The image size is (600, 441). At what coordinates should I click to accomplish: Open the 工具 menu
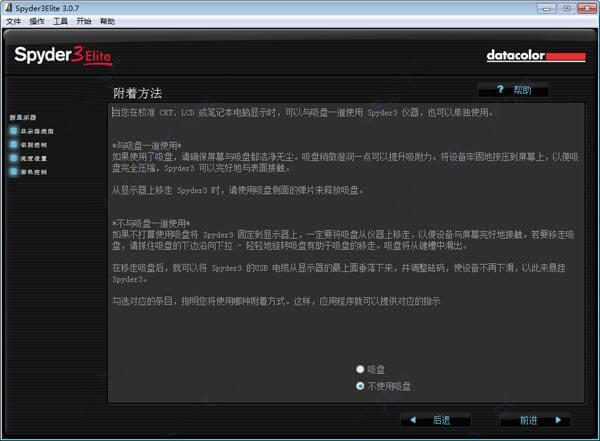(x=60, y=21)
